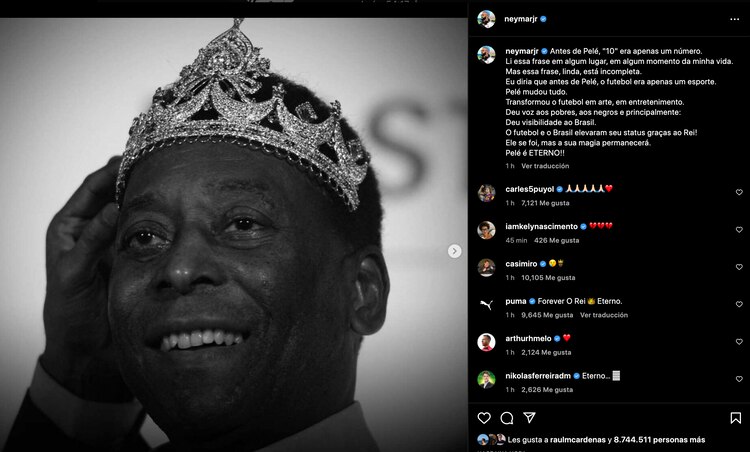750x452 pixels.
Task: Like the post with the heart icon
Action: [484, 418]
